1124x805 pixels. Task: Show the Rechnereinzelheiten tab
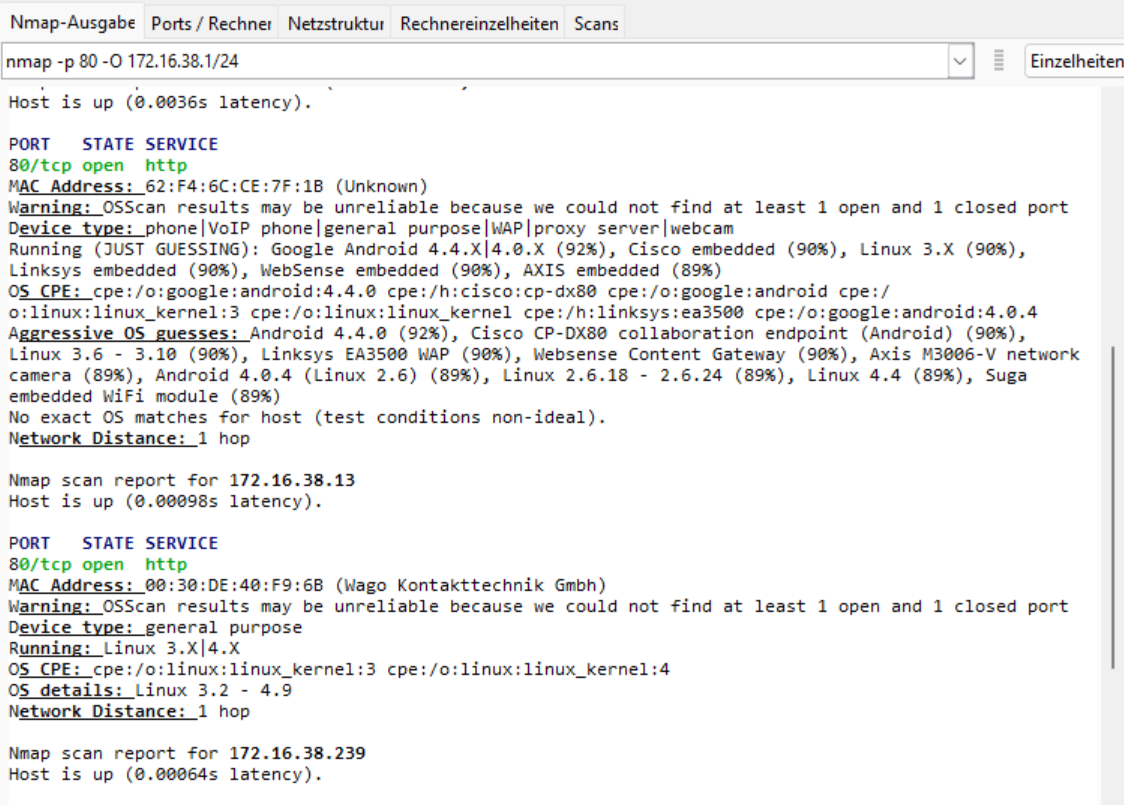[x=479, y=23]
